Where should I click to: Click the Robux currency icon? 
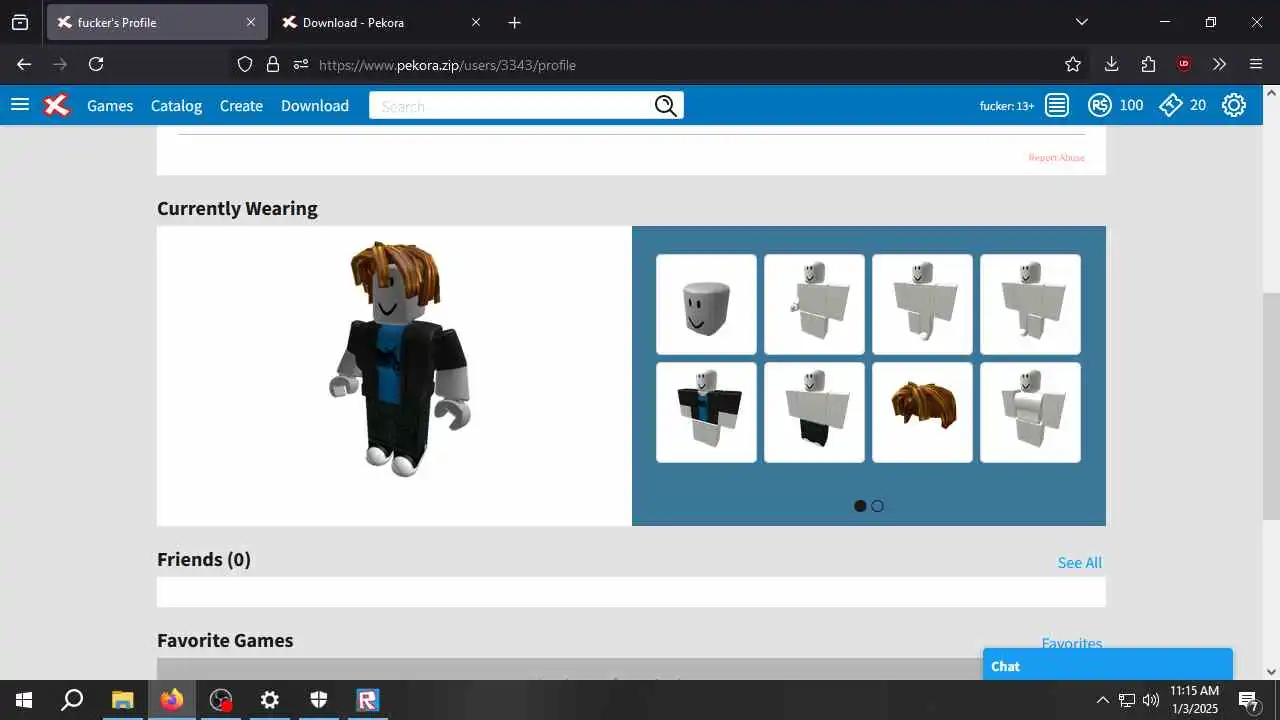1100,105
